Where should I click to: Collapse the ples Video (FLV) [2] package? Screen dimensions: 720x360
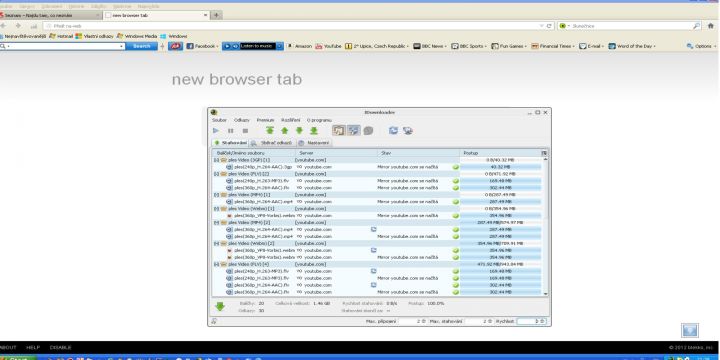[216, 174]
